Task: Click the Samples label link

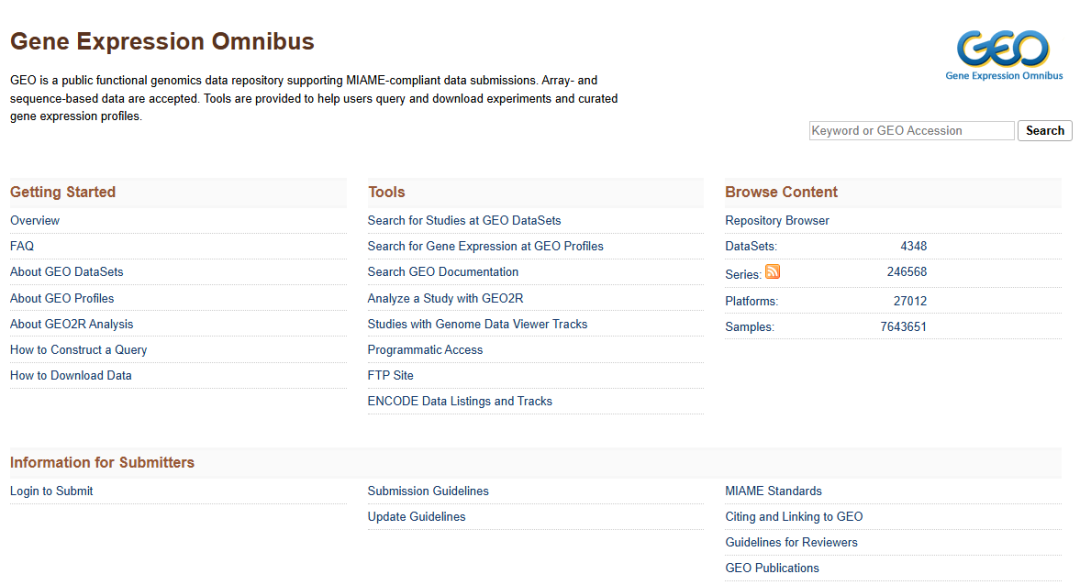Action: (x=749, y=327)
